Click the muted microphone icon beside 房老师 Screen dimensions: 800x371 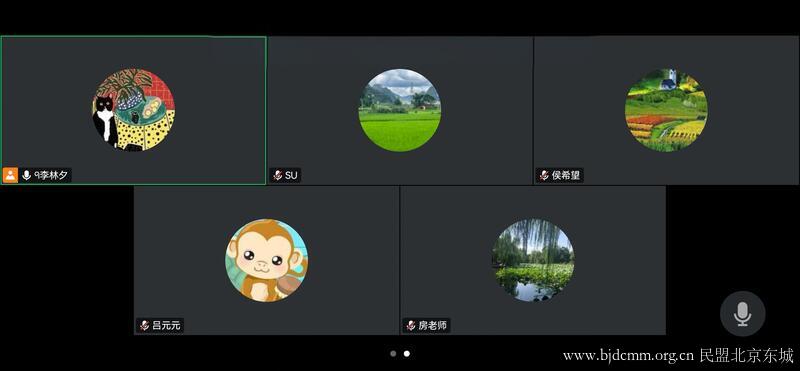coord(411,325)
